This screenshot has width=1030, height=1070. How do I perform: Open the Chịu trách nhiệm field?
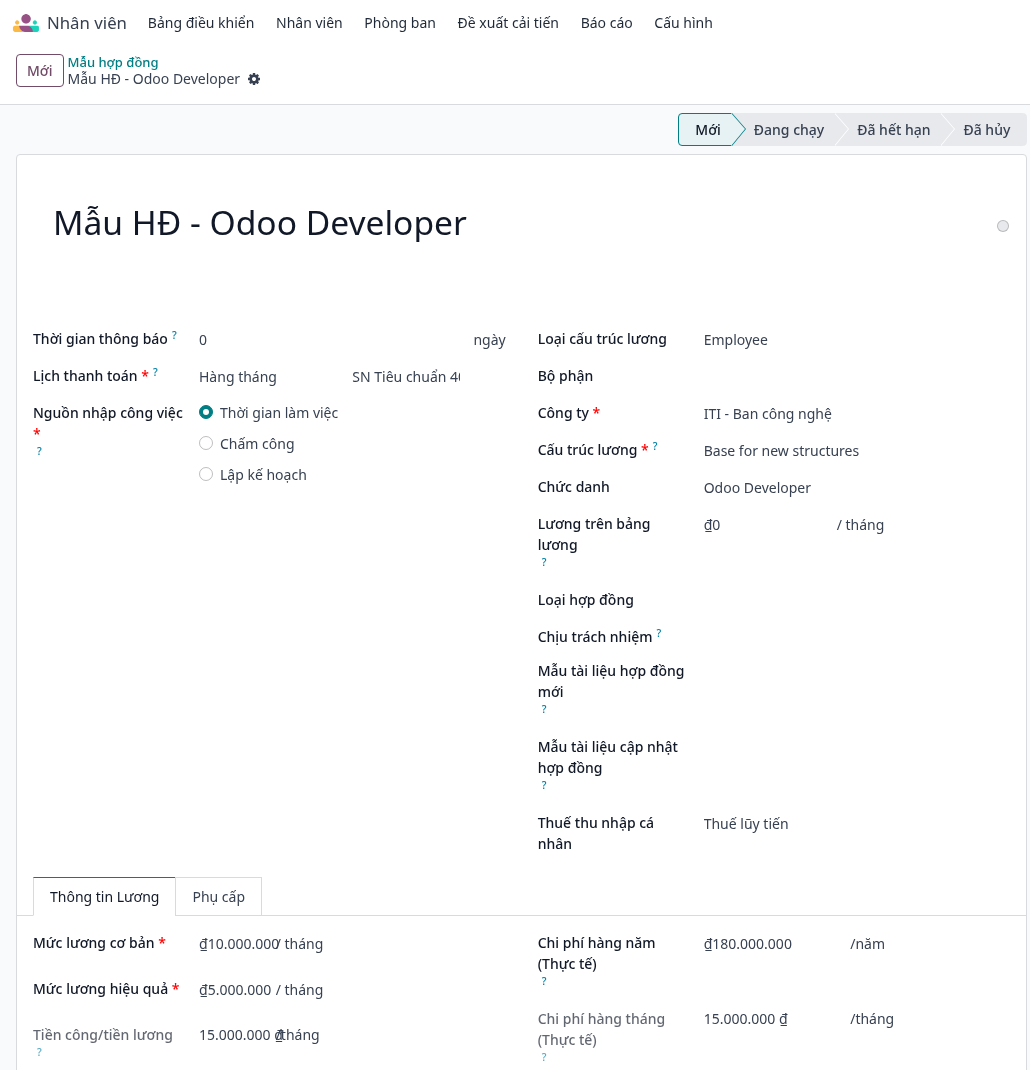[x=857, y=637]
